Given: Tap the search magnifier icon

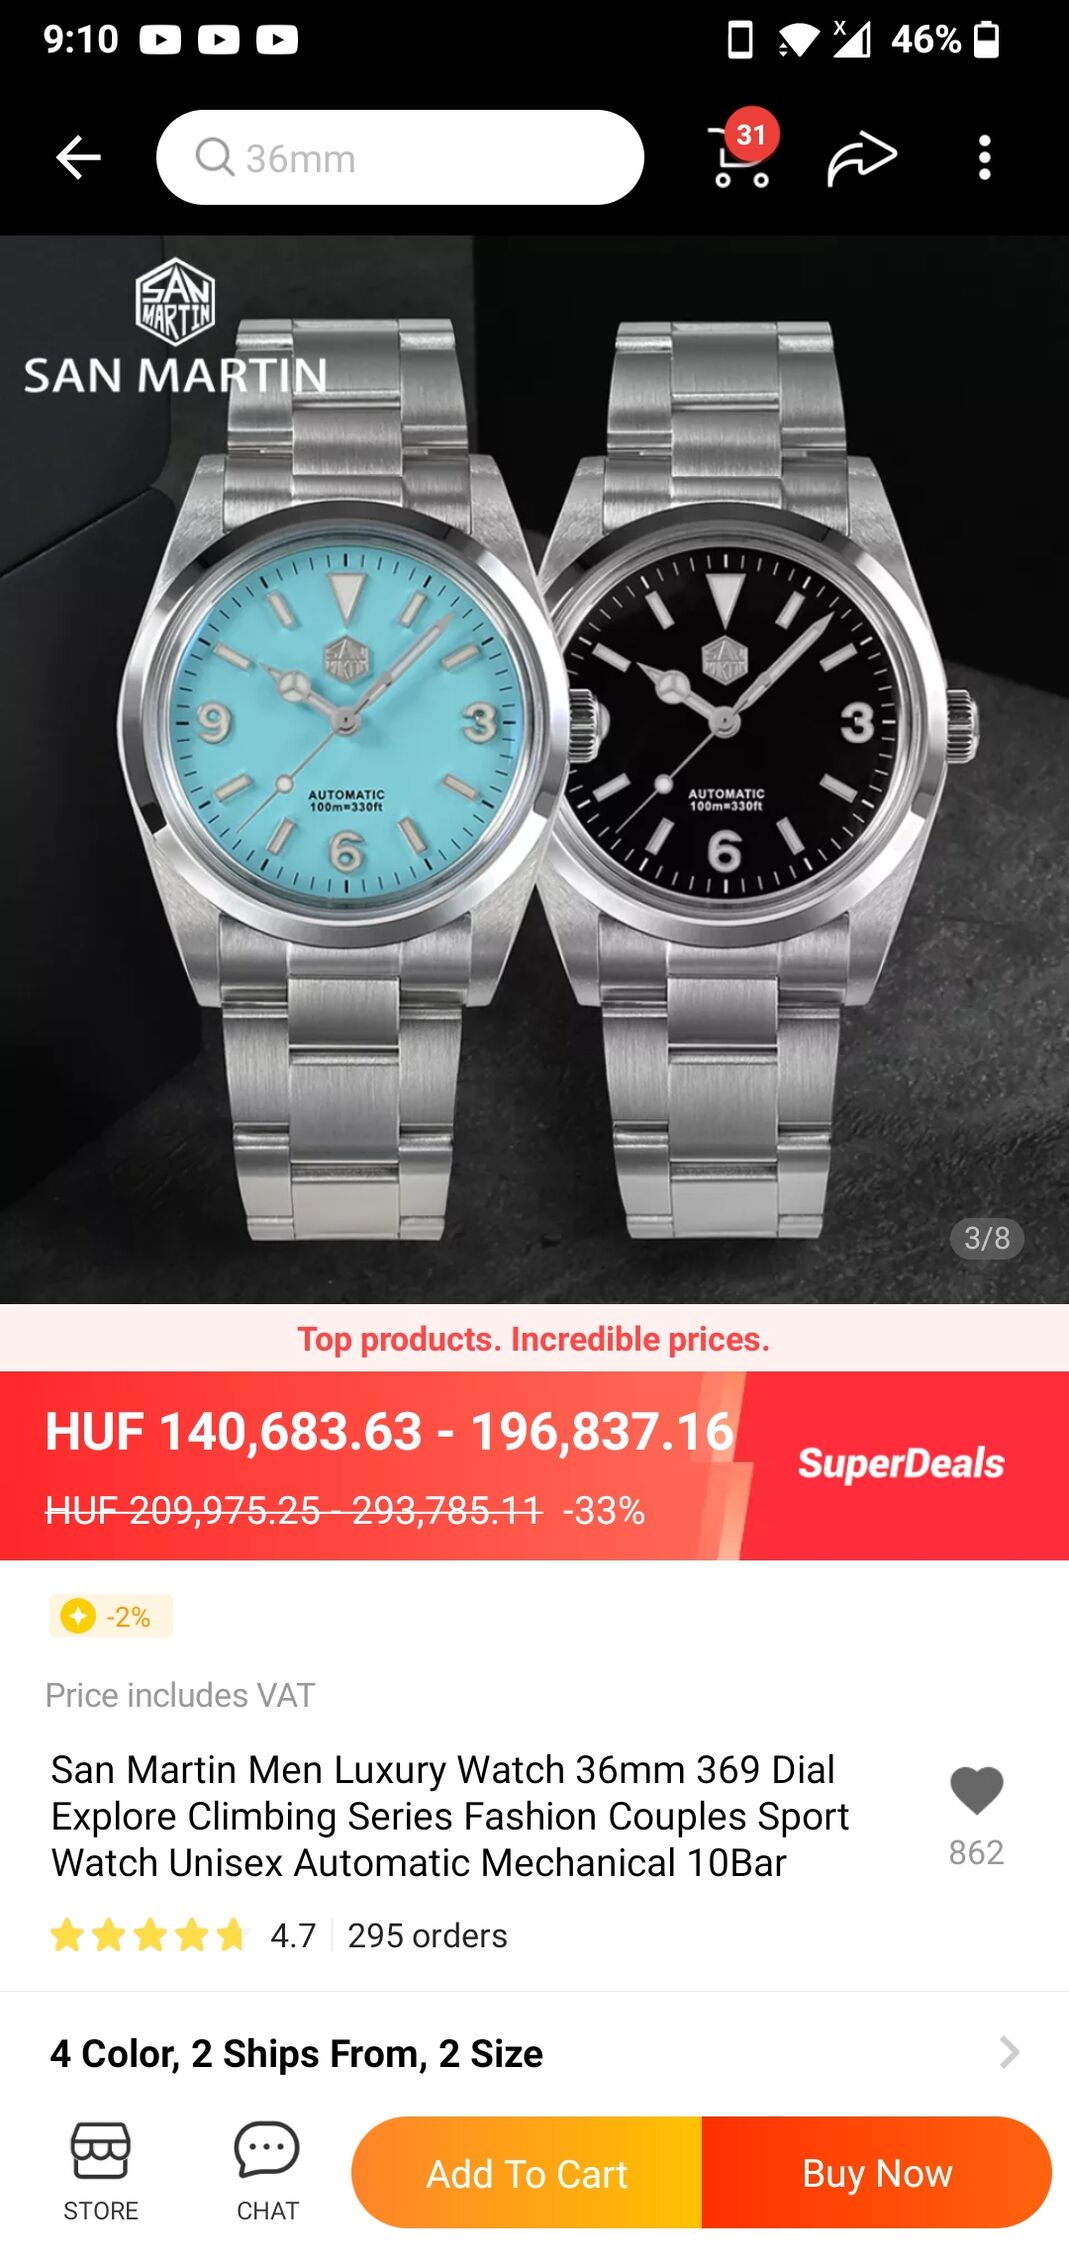Looking at the screenshot, I should (214, 157).
